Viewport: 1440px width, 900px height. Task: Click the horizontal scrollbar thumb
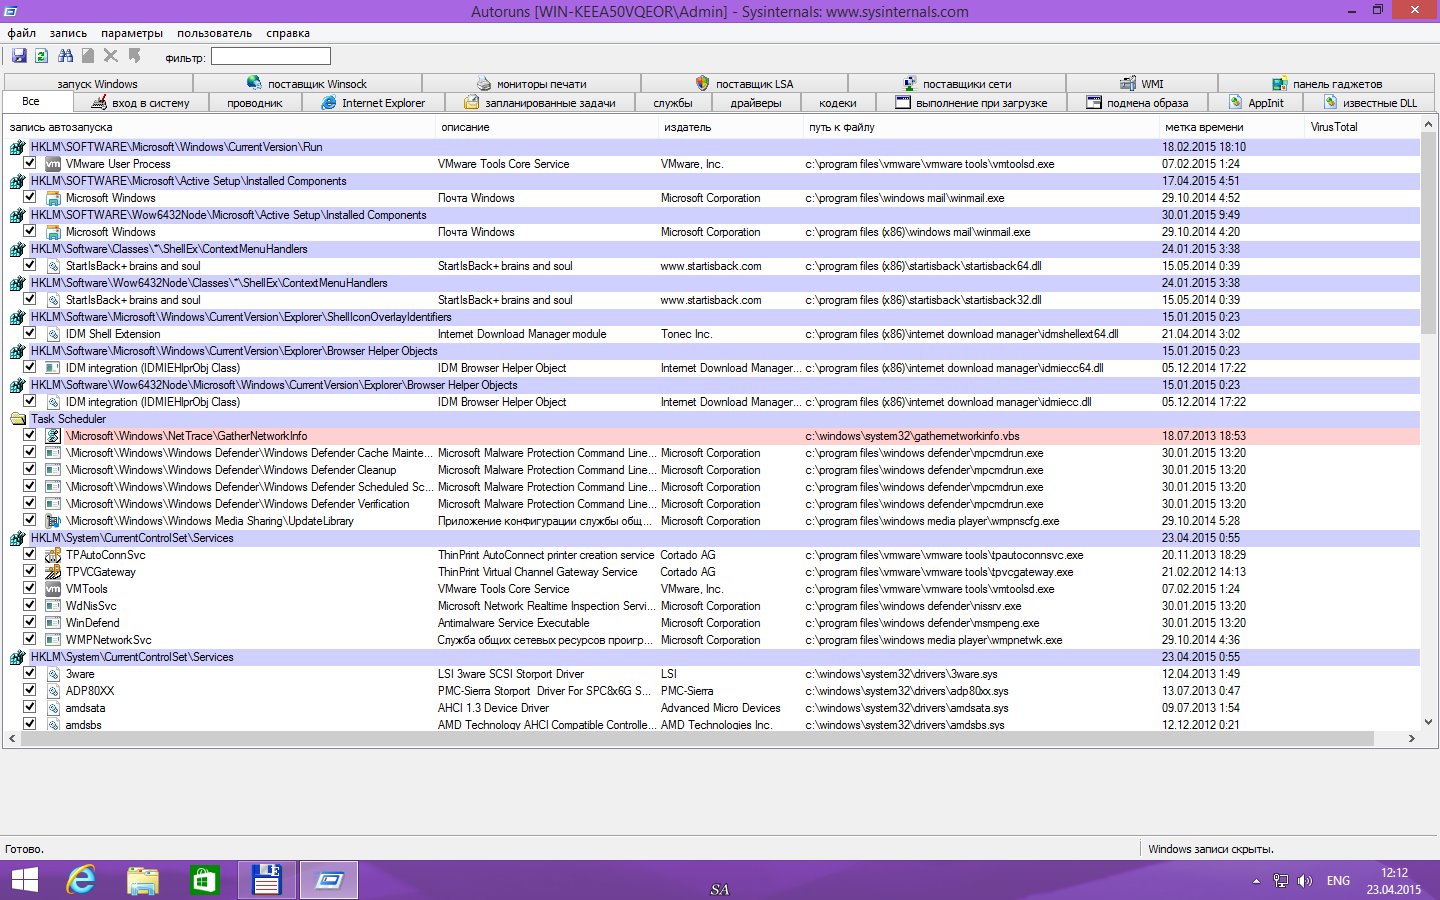[x=697, y=739]
